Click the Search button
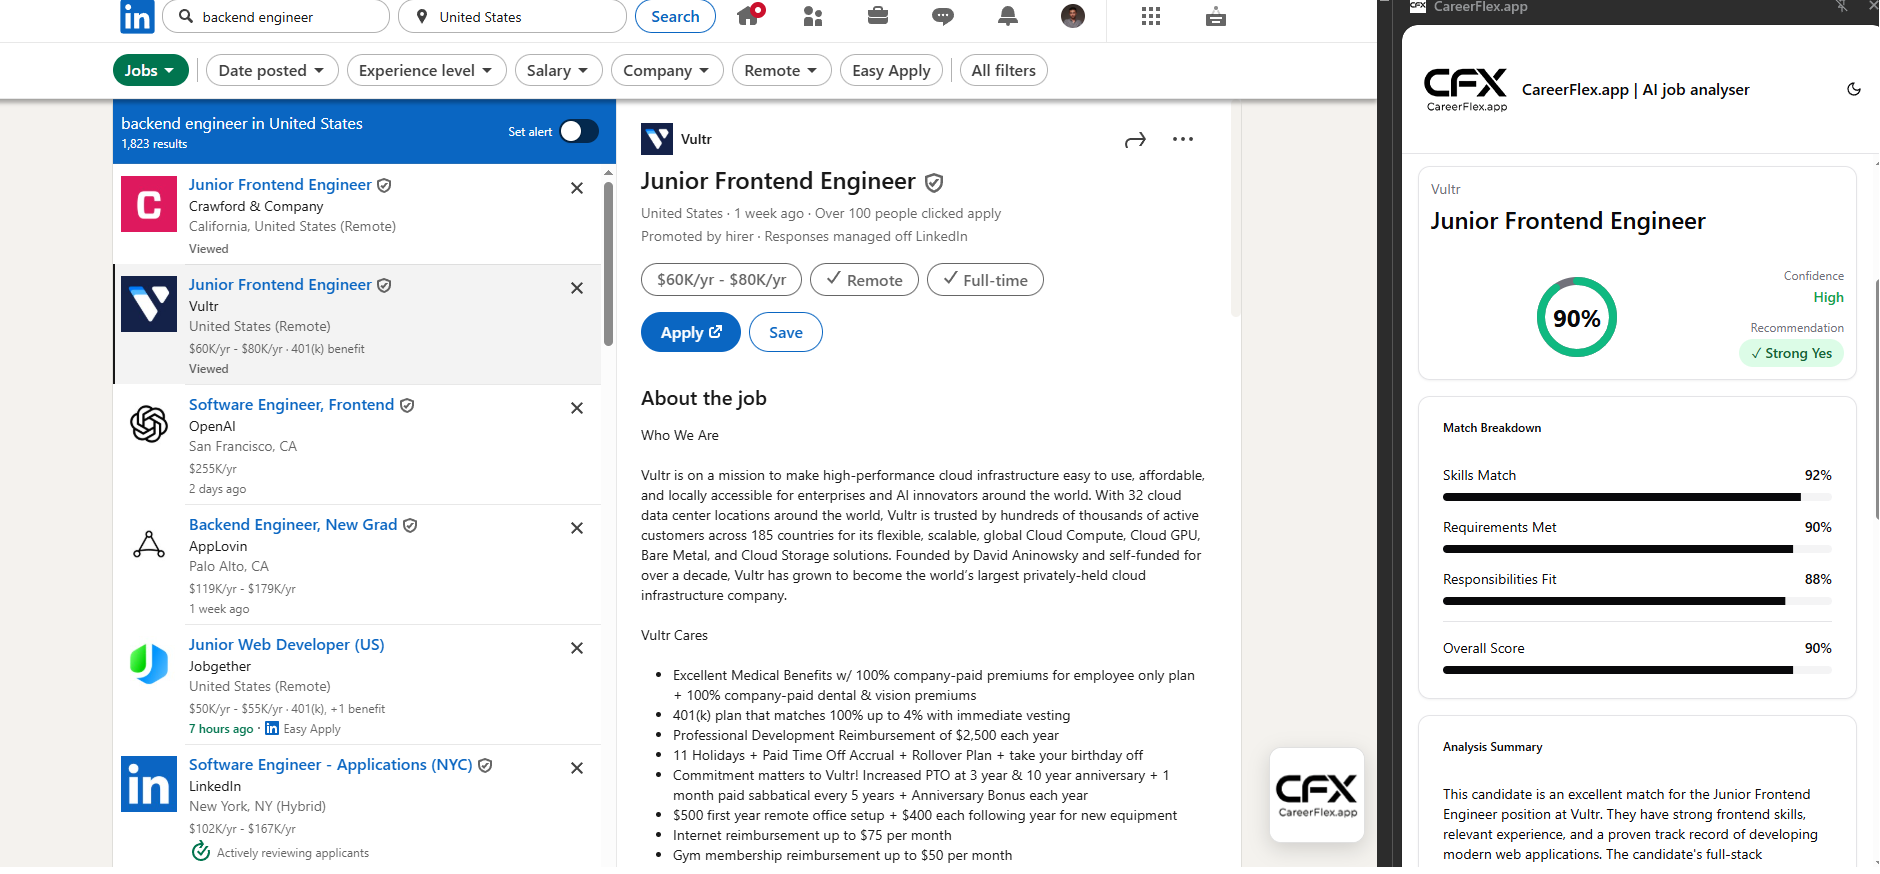Screen dimensions: 1880x874 (x=675, y=16)
